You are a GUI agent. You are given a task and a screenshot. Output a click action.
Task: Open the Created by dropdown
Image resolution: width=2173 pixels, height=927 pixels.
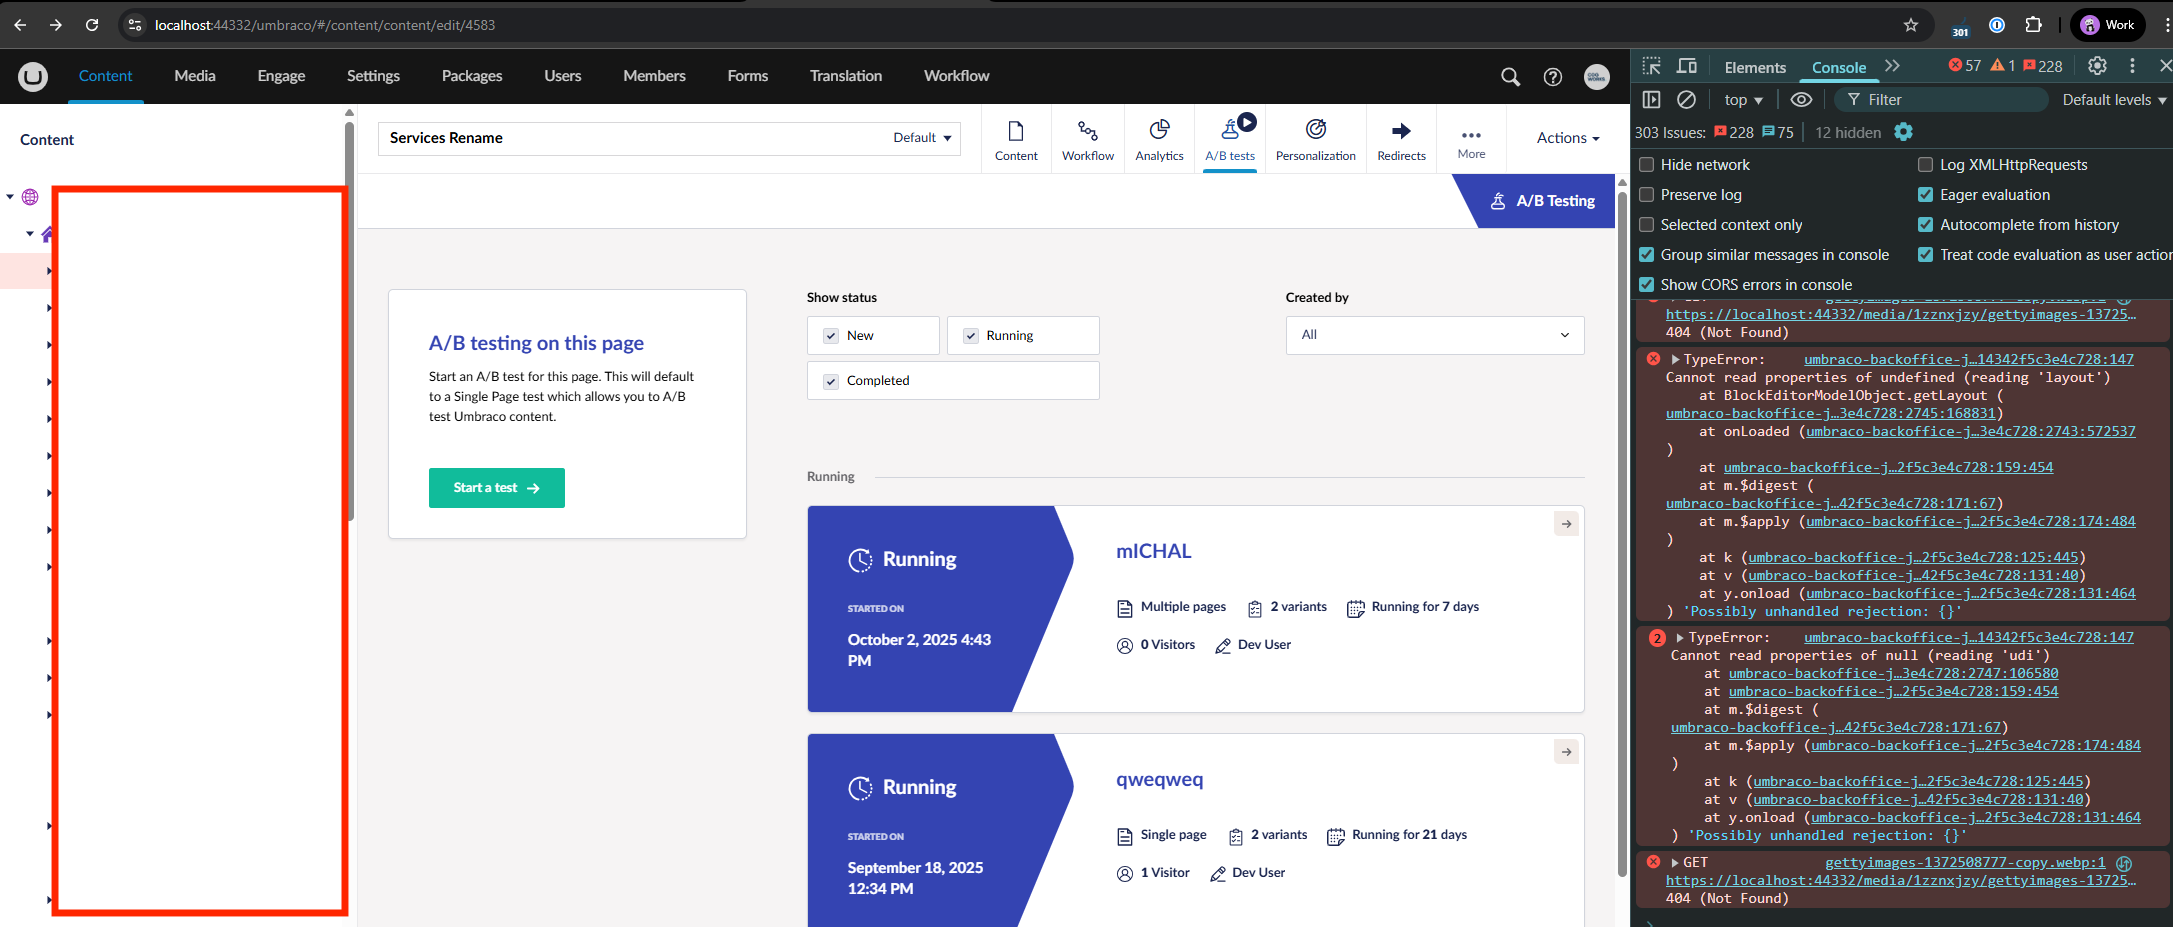(x=1434, y=335)
